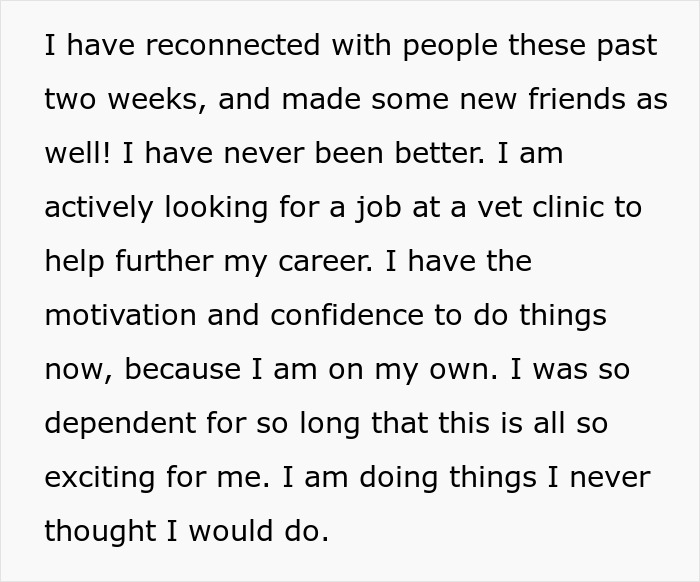Image resolution: width=700 pixels, height=582 pixels.
Task: Click the word "confidence" in the text
Action: pyautogui.click(x=347, y=315)
